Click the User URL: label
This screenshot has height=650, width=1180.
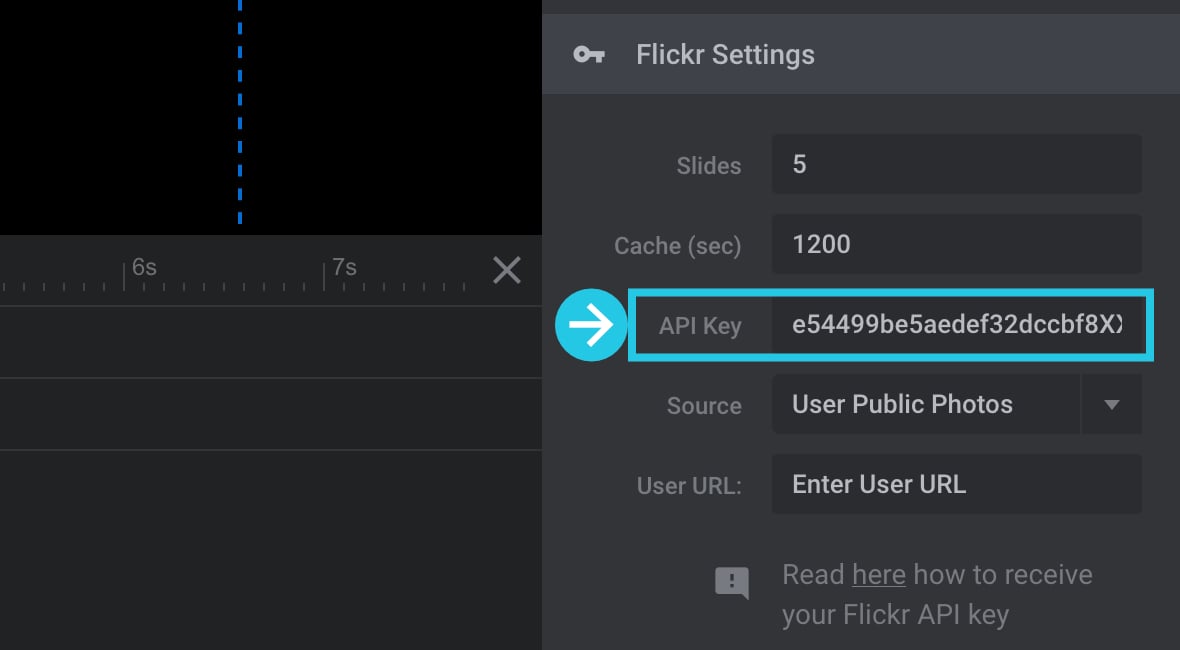[689, 486]
